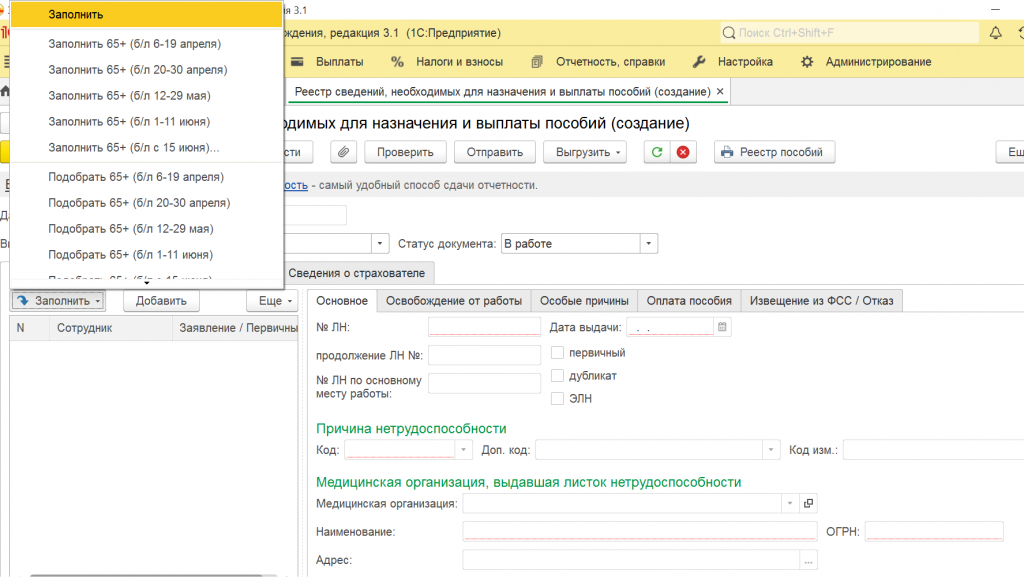Click the Проверить button

click(405, 152)
